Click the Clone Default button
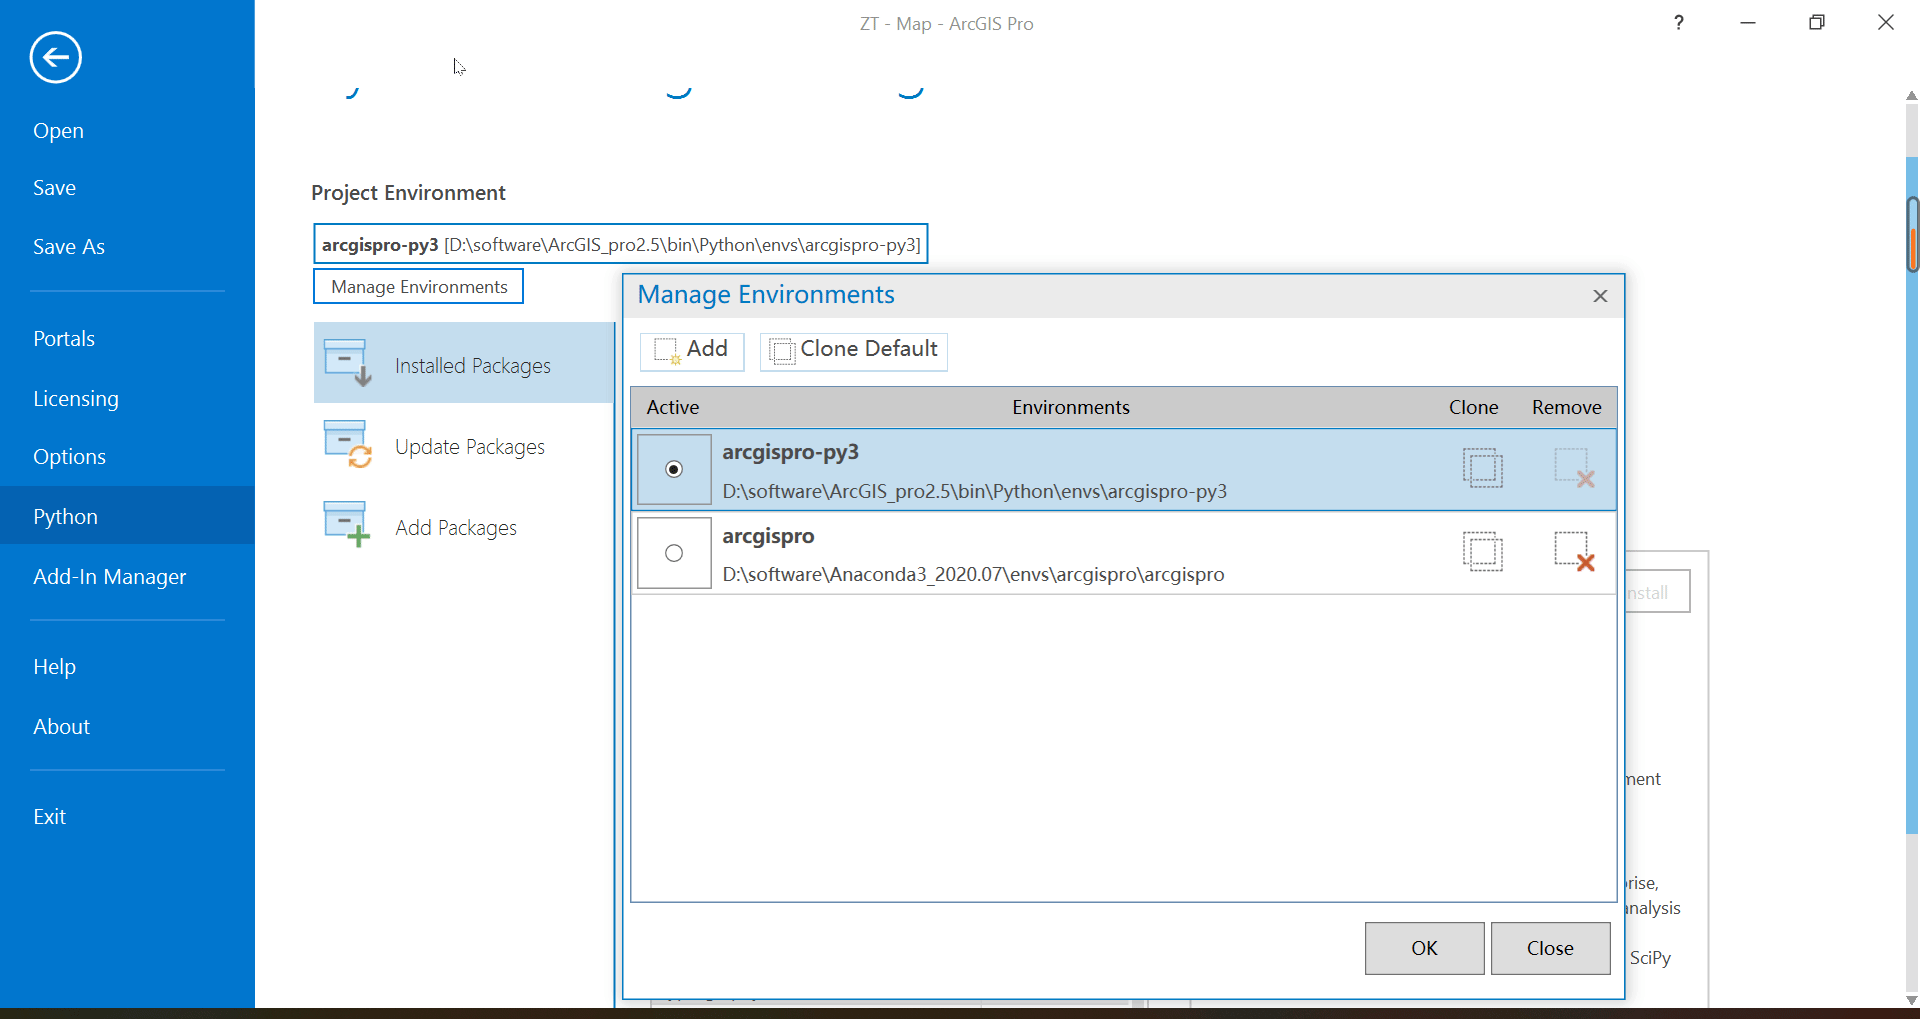Viewport: 1920px width, 1019px height. pos(854,350)
